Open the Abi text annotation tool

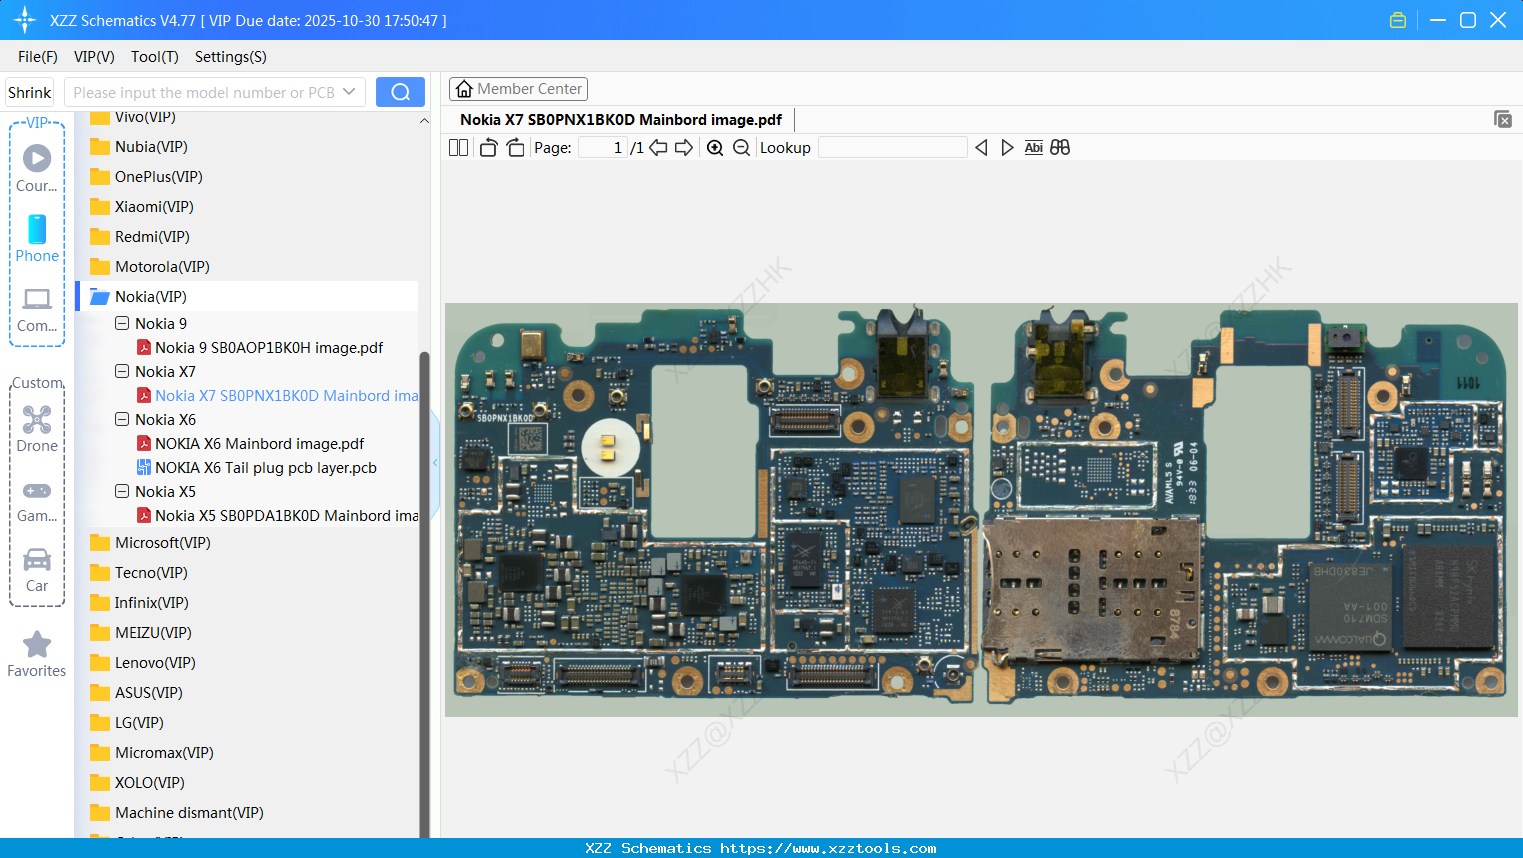pyautogui.click(x=1033, y=147)
